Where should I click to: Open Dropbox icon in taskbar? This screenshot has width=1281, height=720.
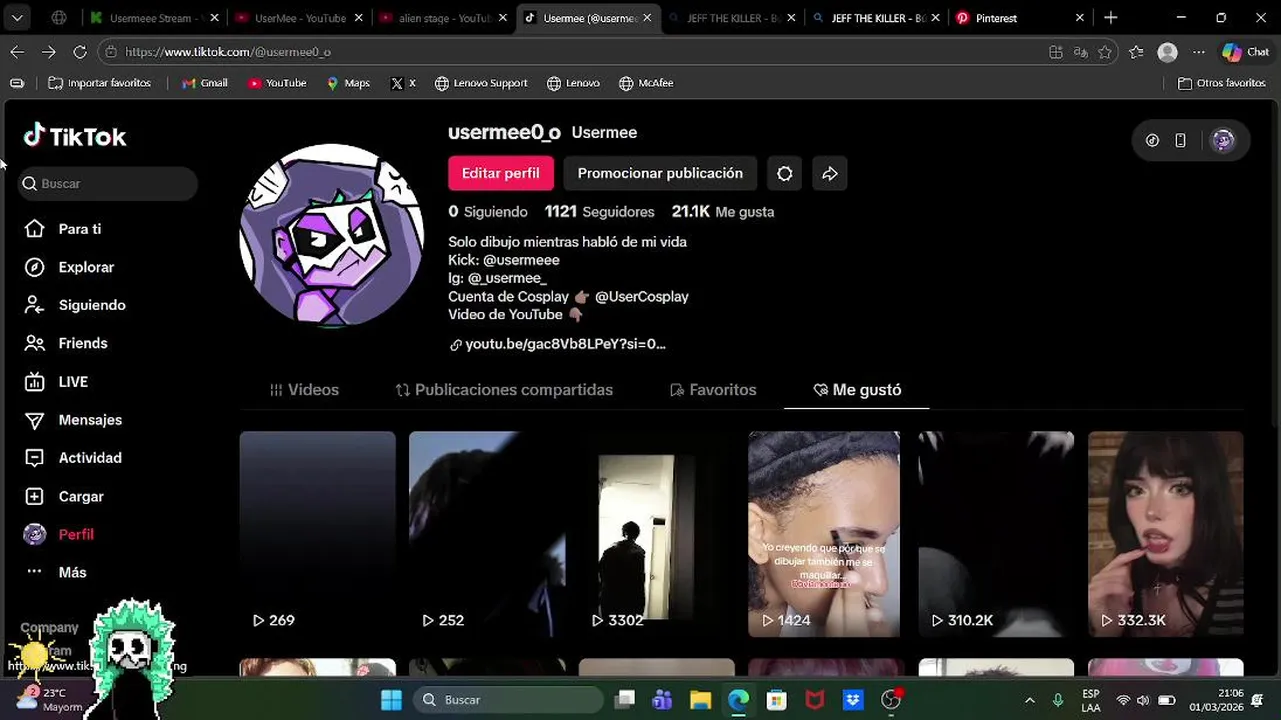853,700
